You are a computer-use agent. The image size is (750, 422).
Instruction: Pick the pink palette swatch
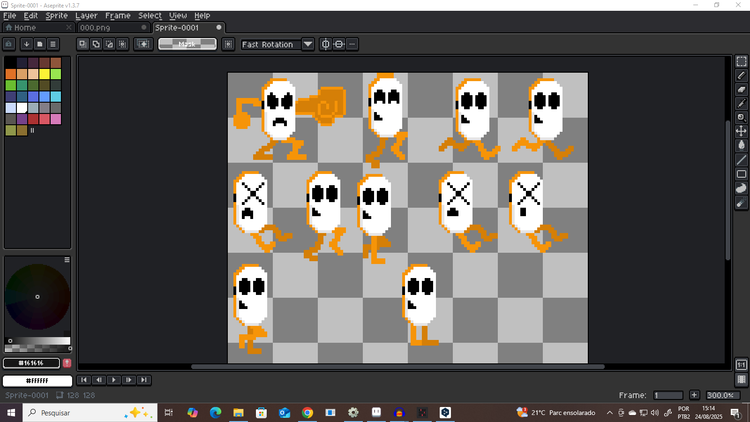click(56, 119)
